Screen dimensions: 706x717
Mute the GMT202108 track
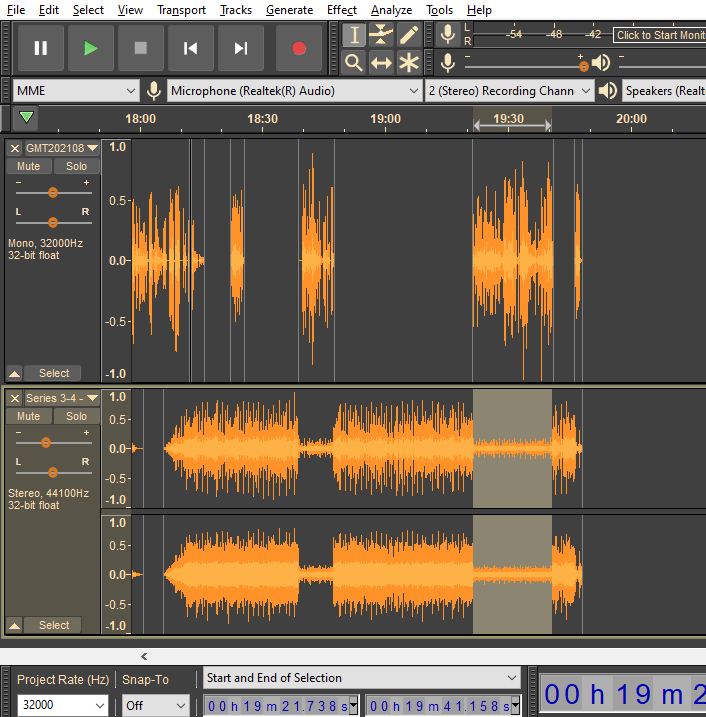pyautogui.click(x=29, y=166)
